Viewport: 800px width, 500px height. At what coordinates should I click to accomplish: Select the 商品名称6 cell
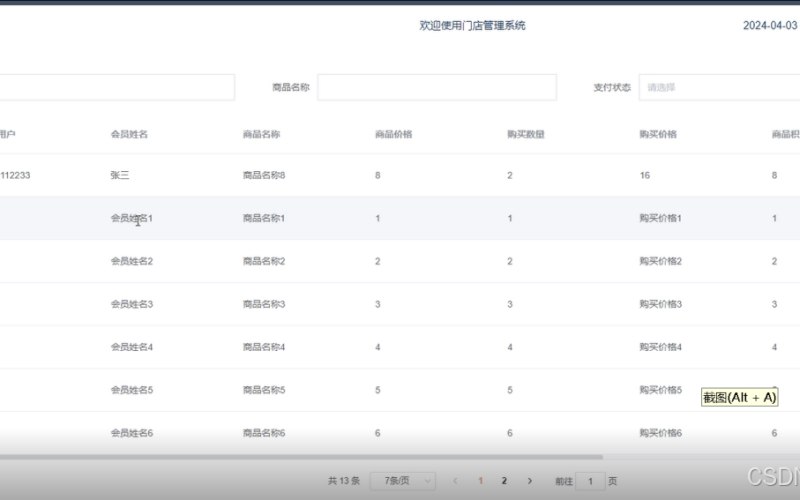point(264,433)
